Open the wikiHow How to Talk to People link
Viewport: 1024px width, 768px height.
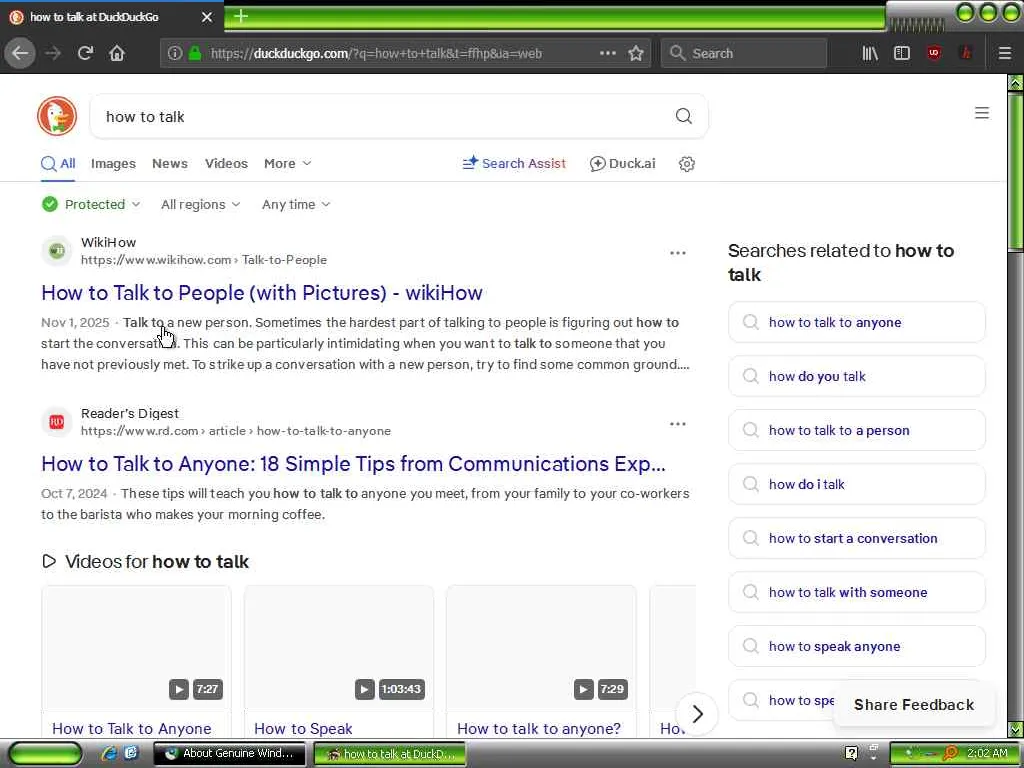pos(262,293)
